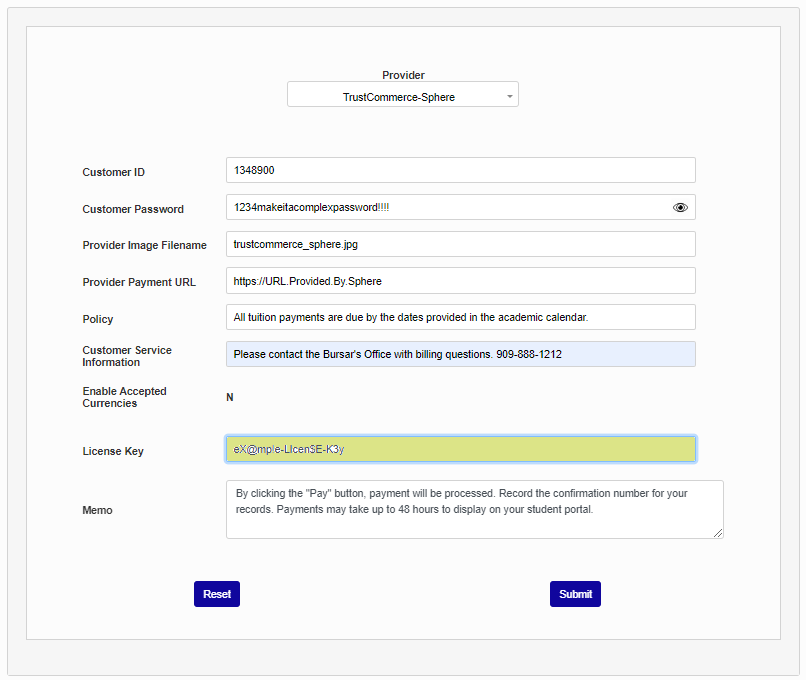806x680 pixels.
Task: Edit the Policy text field
Action: 460,318
